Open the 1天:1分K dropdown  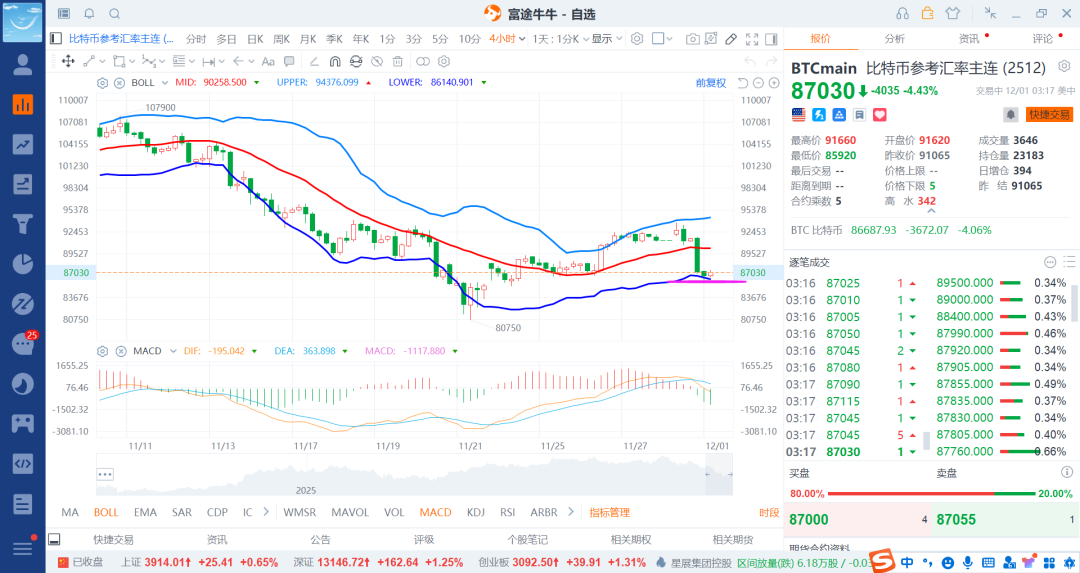click(x=561, y=39)
